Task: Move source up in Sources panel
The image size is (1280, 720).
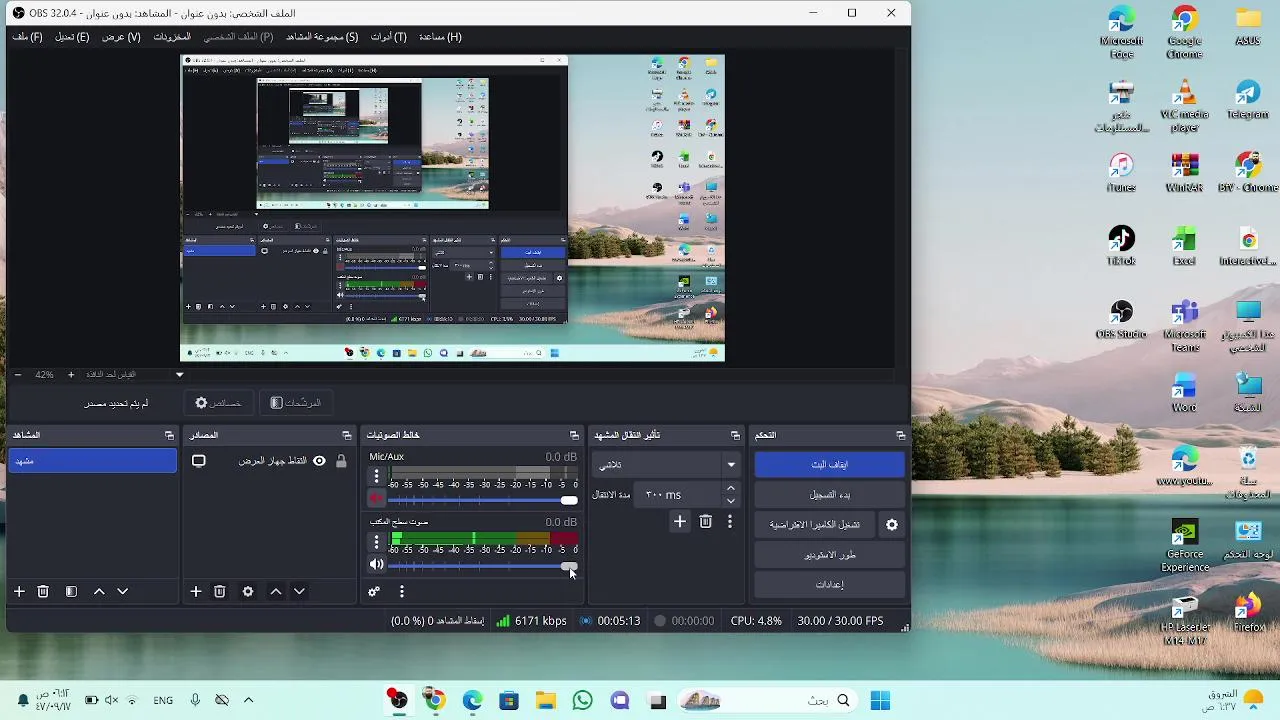Action: 276,591
